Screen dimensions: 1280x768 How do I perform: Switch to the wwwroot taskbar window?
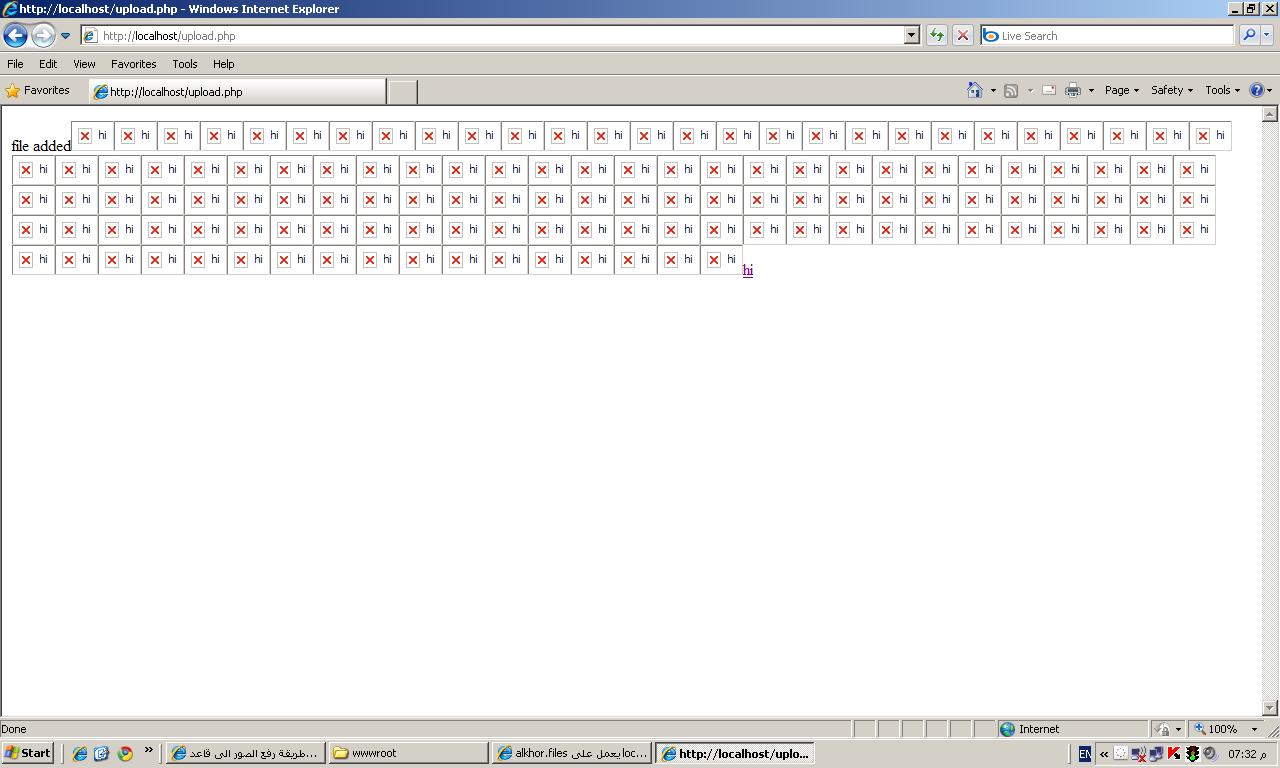409,753
